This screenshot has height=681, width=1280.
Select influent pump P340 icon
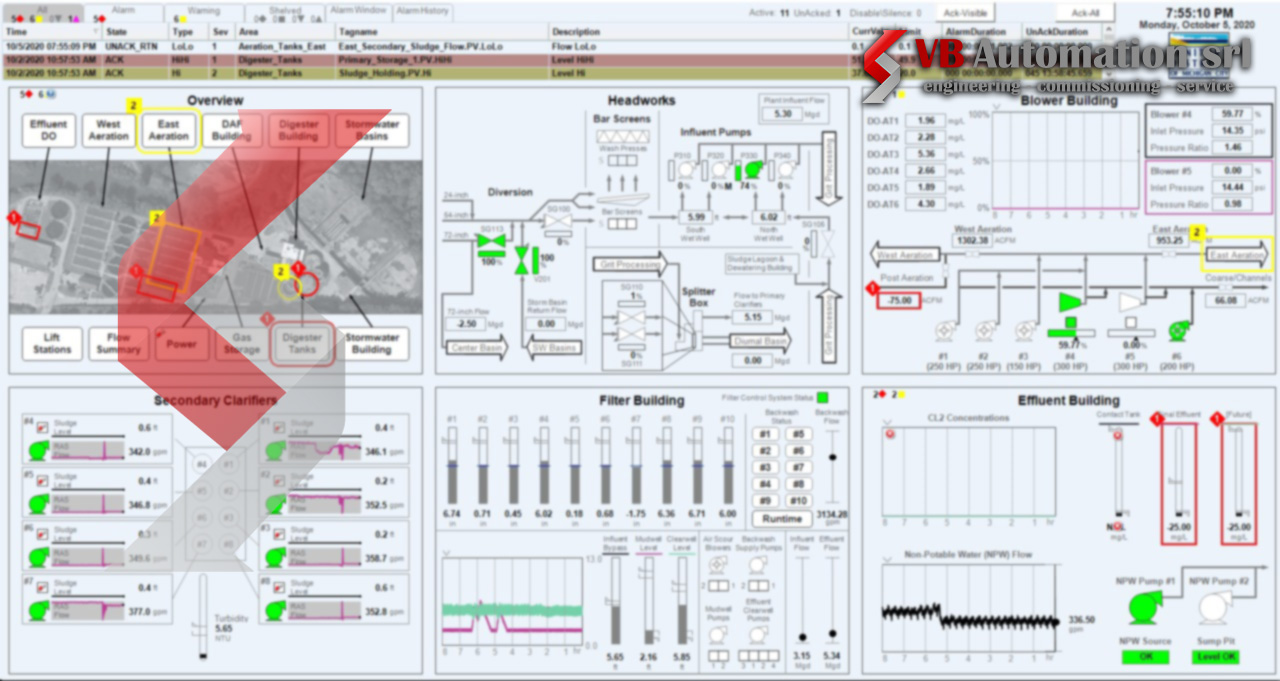point(785,170)
